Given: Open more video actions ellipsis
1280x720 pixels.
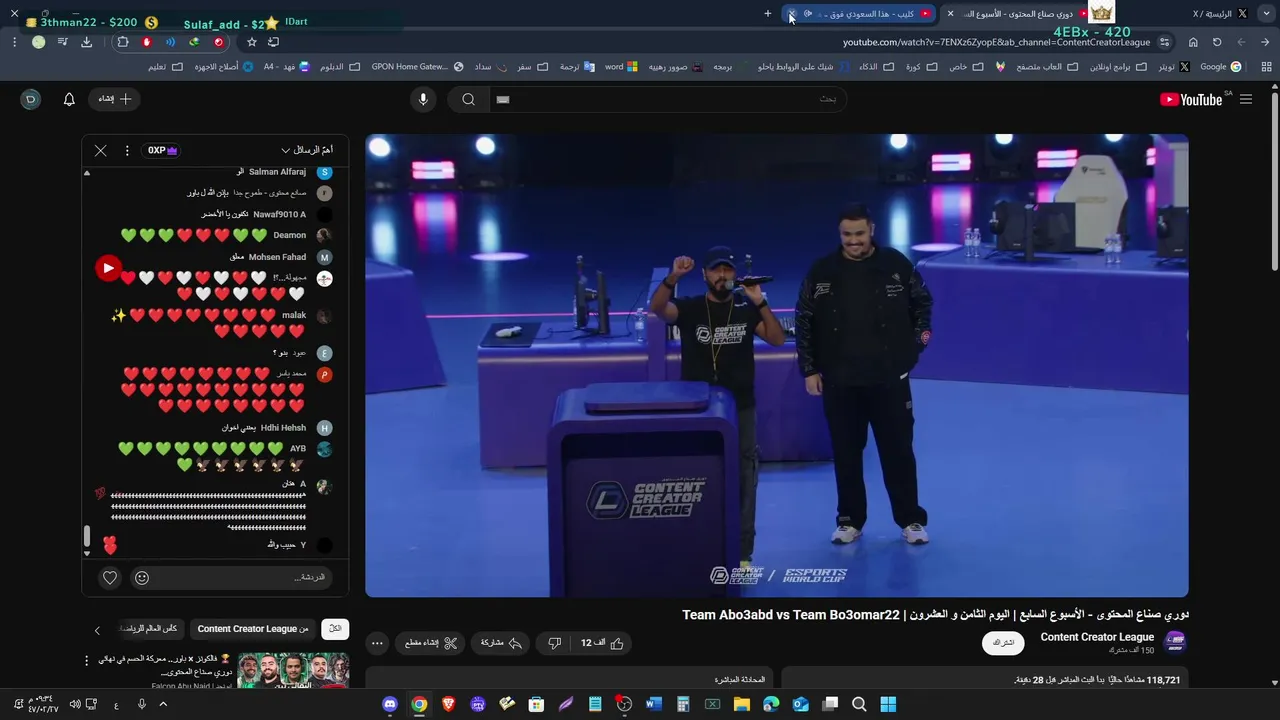Looking at the screenshot, I should (377, 643).
